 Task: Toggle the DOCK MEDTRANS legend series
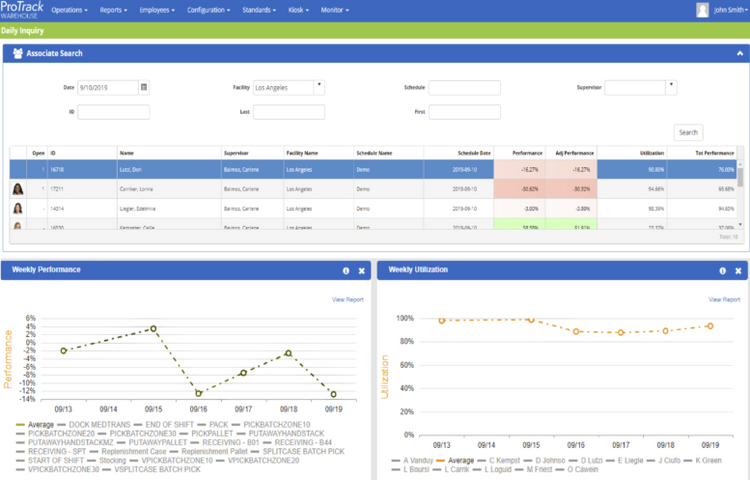click(x=93, y=425)
